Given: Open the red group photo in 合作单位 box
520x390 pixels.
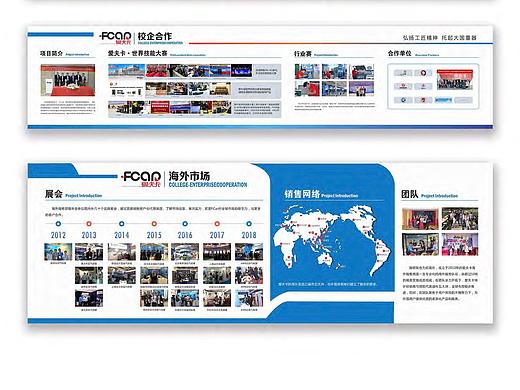Looking at the screenshot, I should (x=455, y=79).
